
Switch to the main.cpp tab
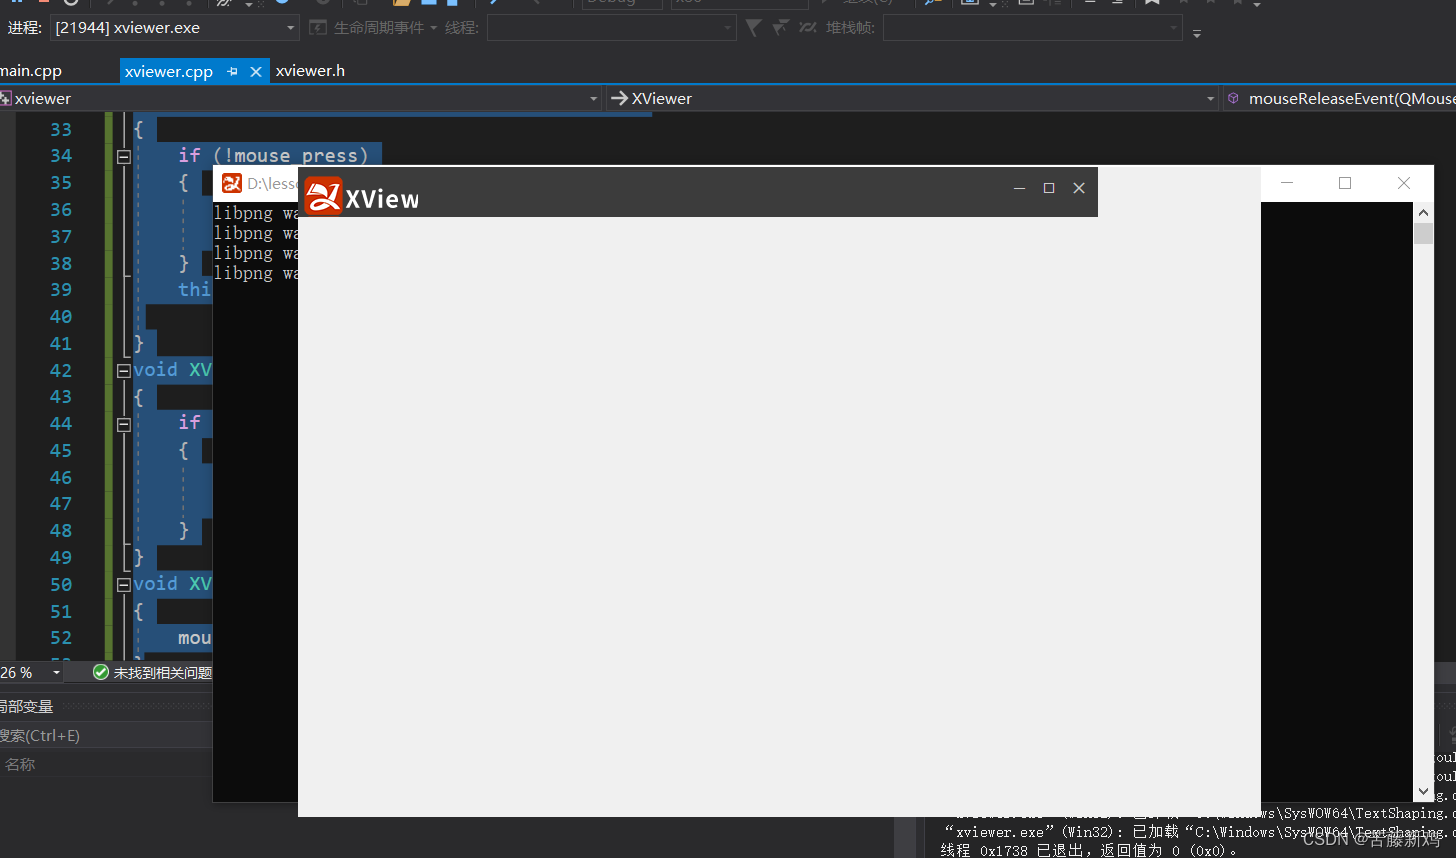[30, 71]
